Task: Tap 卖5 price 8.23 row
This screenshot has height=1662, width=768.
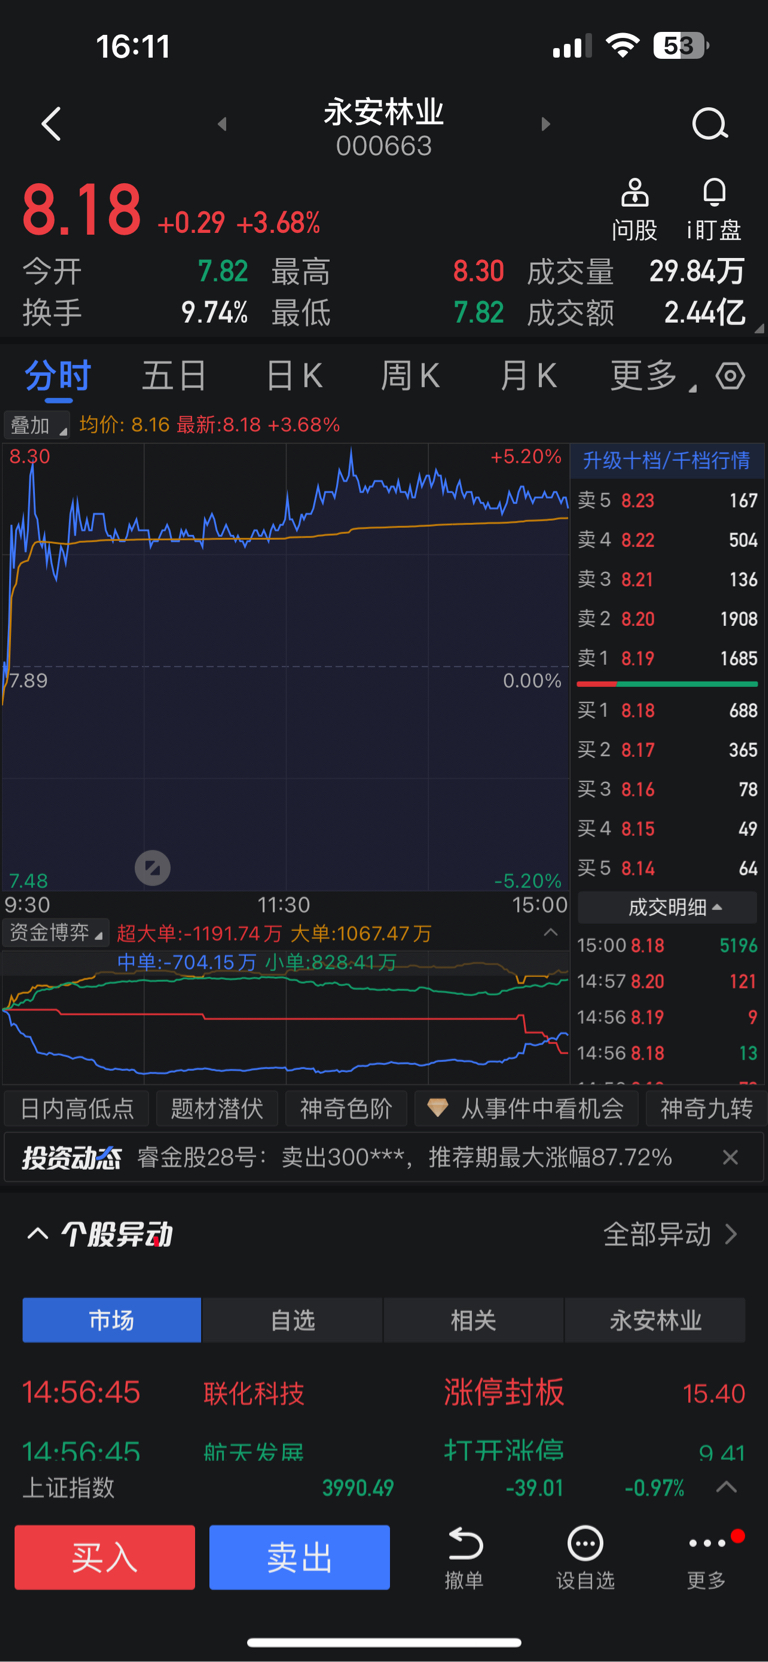Action: [x=667, y=500]
